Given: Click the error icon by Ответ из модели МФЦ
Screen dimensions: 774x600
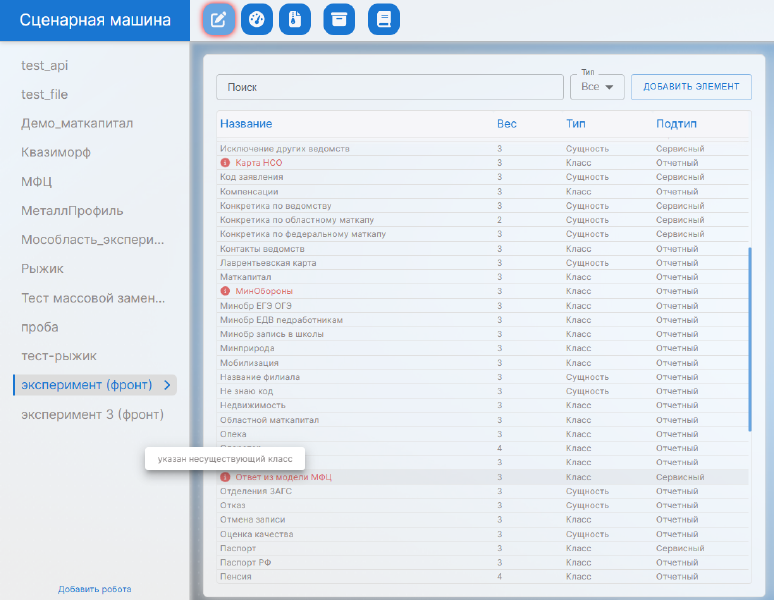Looking at the screenshot, I should tap(225, 477).
